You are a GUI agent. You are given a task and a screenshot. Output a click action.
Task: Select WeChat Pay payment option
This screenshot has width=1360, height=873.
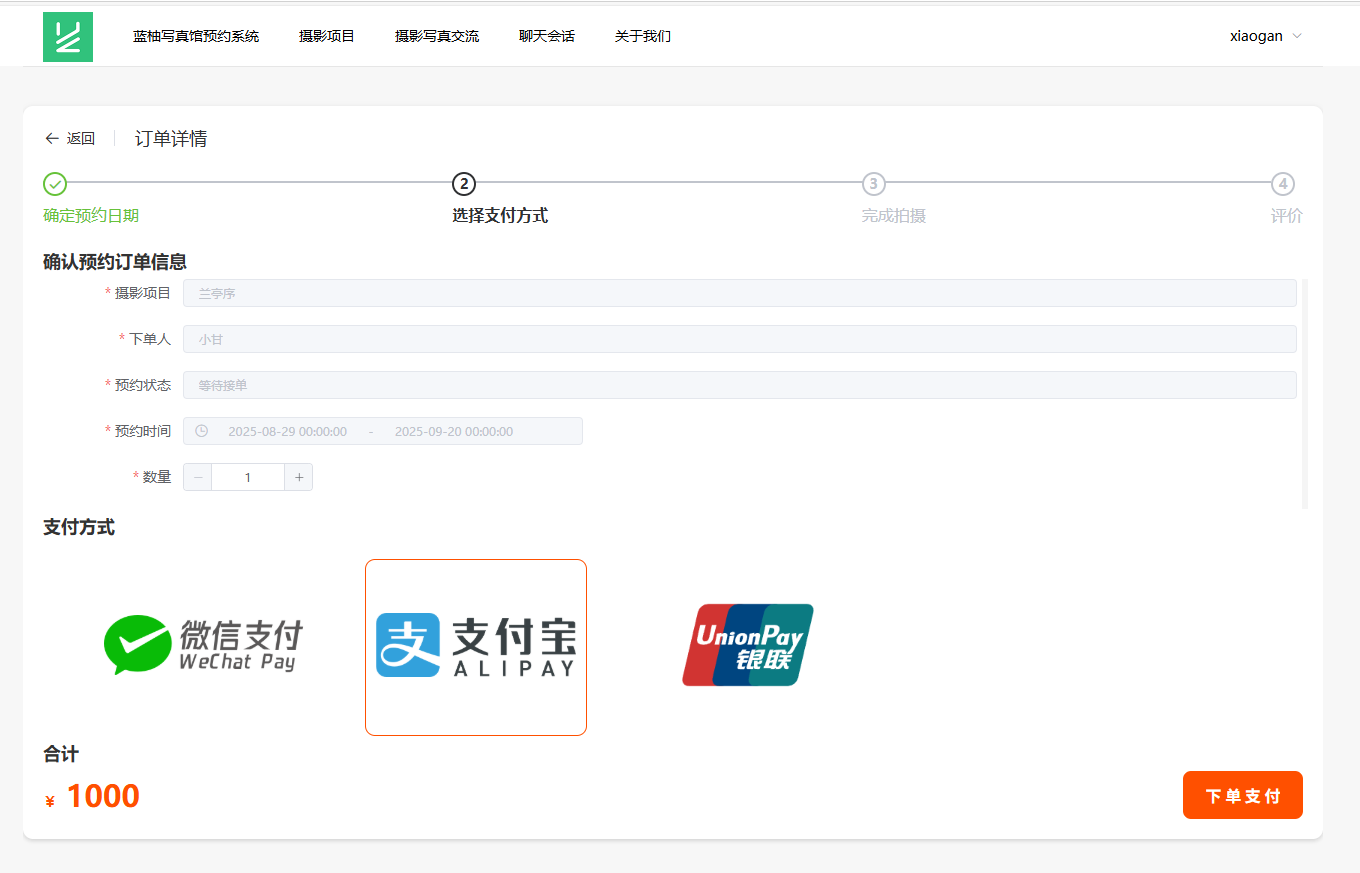click(203, 645)
